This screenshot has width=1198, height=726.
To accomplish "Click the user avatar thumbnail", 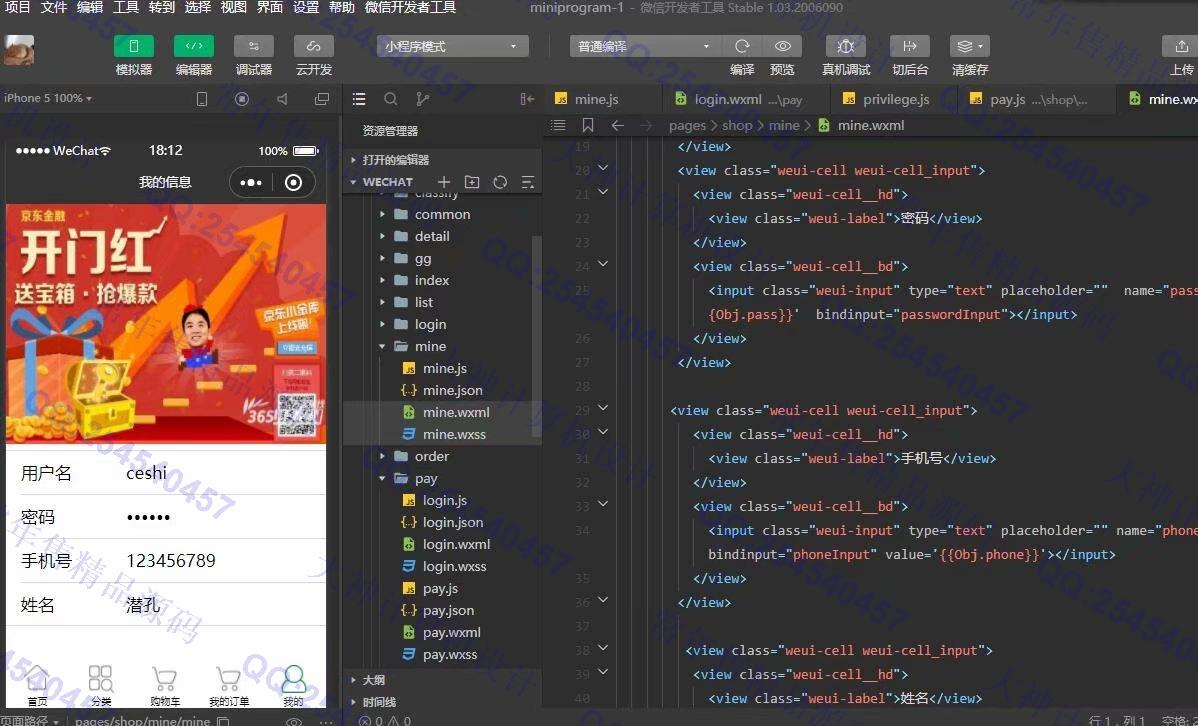I will click(x=19, y=50).
